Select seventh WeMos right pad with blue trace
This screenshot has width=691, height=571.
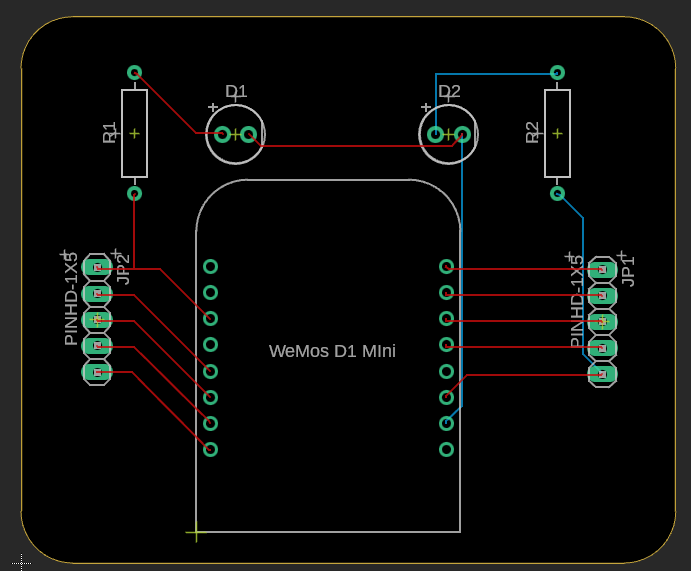pos(446,423)
